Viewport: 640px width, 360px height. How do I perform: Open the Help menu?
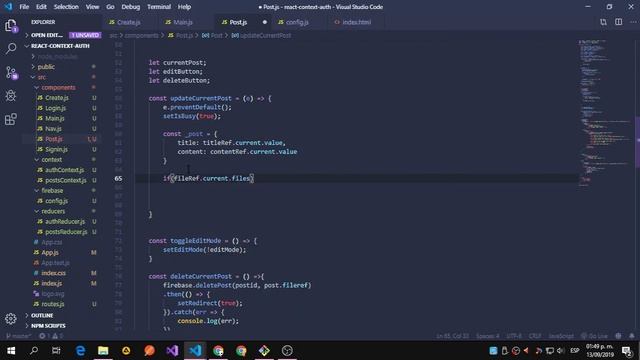click(184, 7)
